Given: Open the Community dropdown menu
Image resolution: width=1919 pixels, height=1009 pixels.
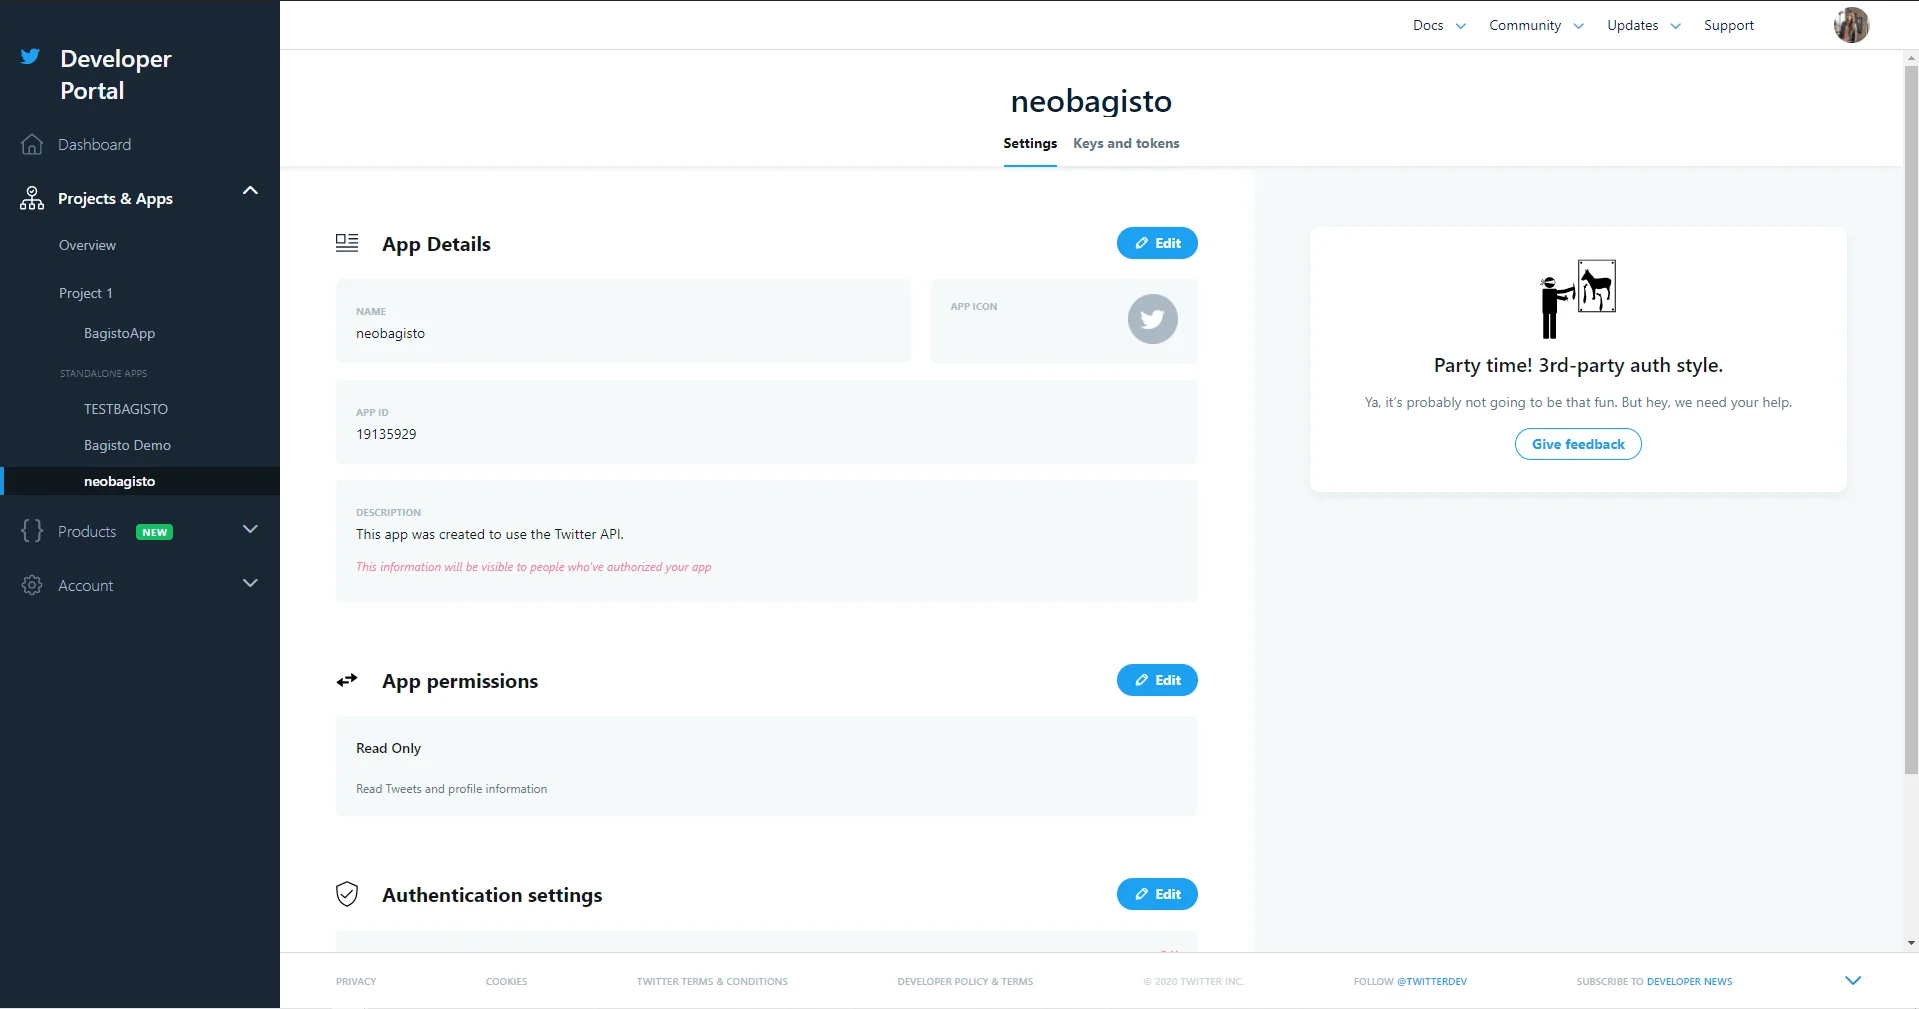Looking at the screenshot, I should pos(1535,25).
